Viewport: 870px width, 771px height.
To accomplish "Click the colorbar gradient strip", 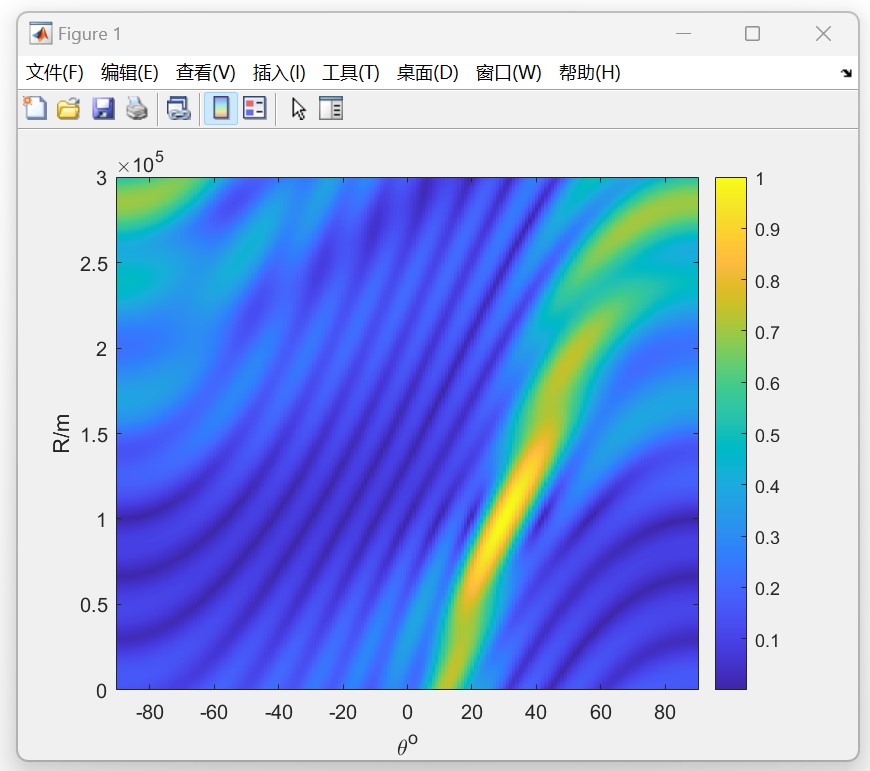I will [x=731, y=433].
